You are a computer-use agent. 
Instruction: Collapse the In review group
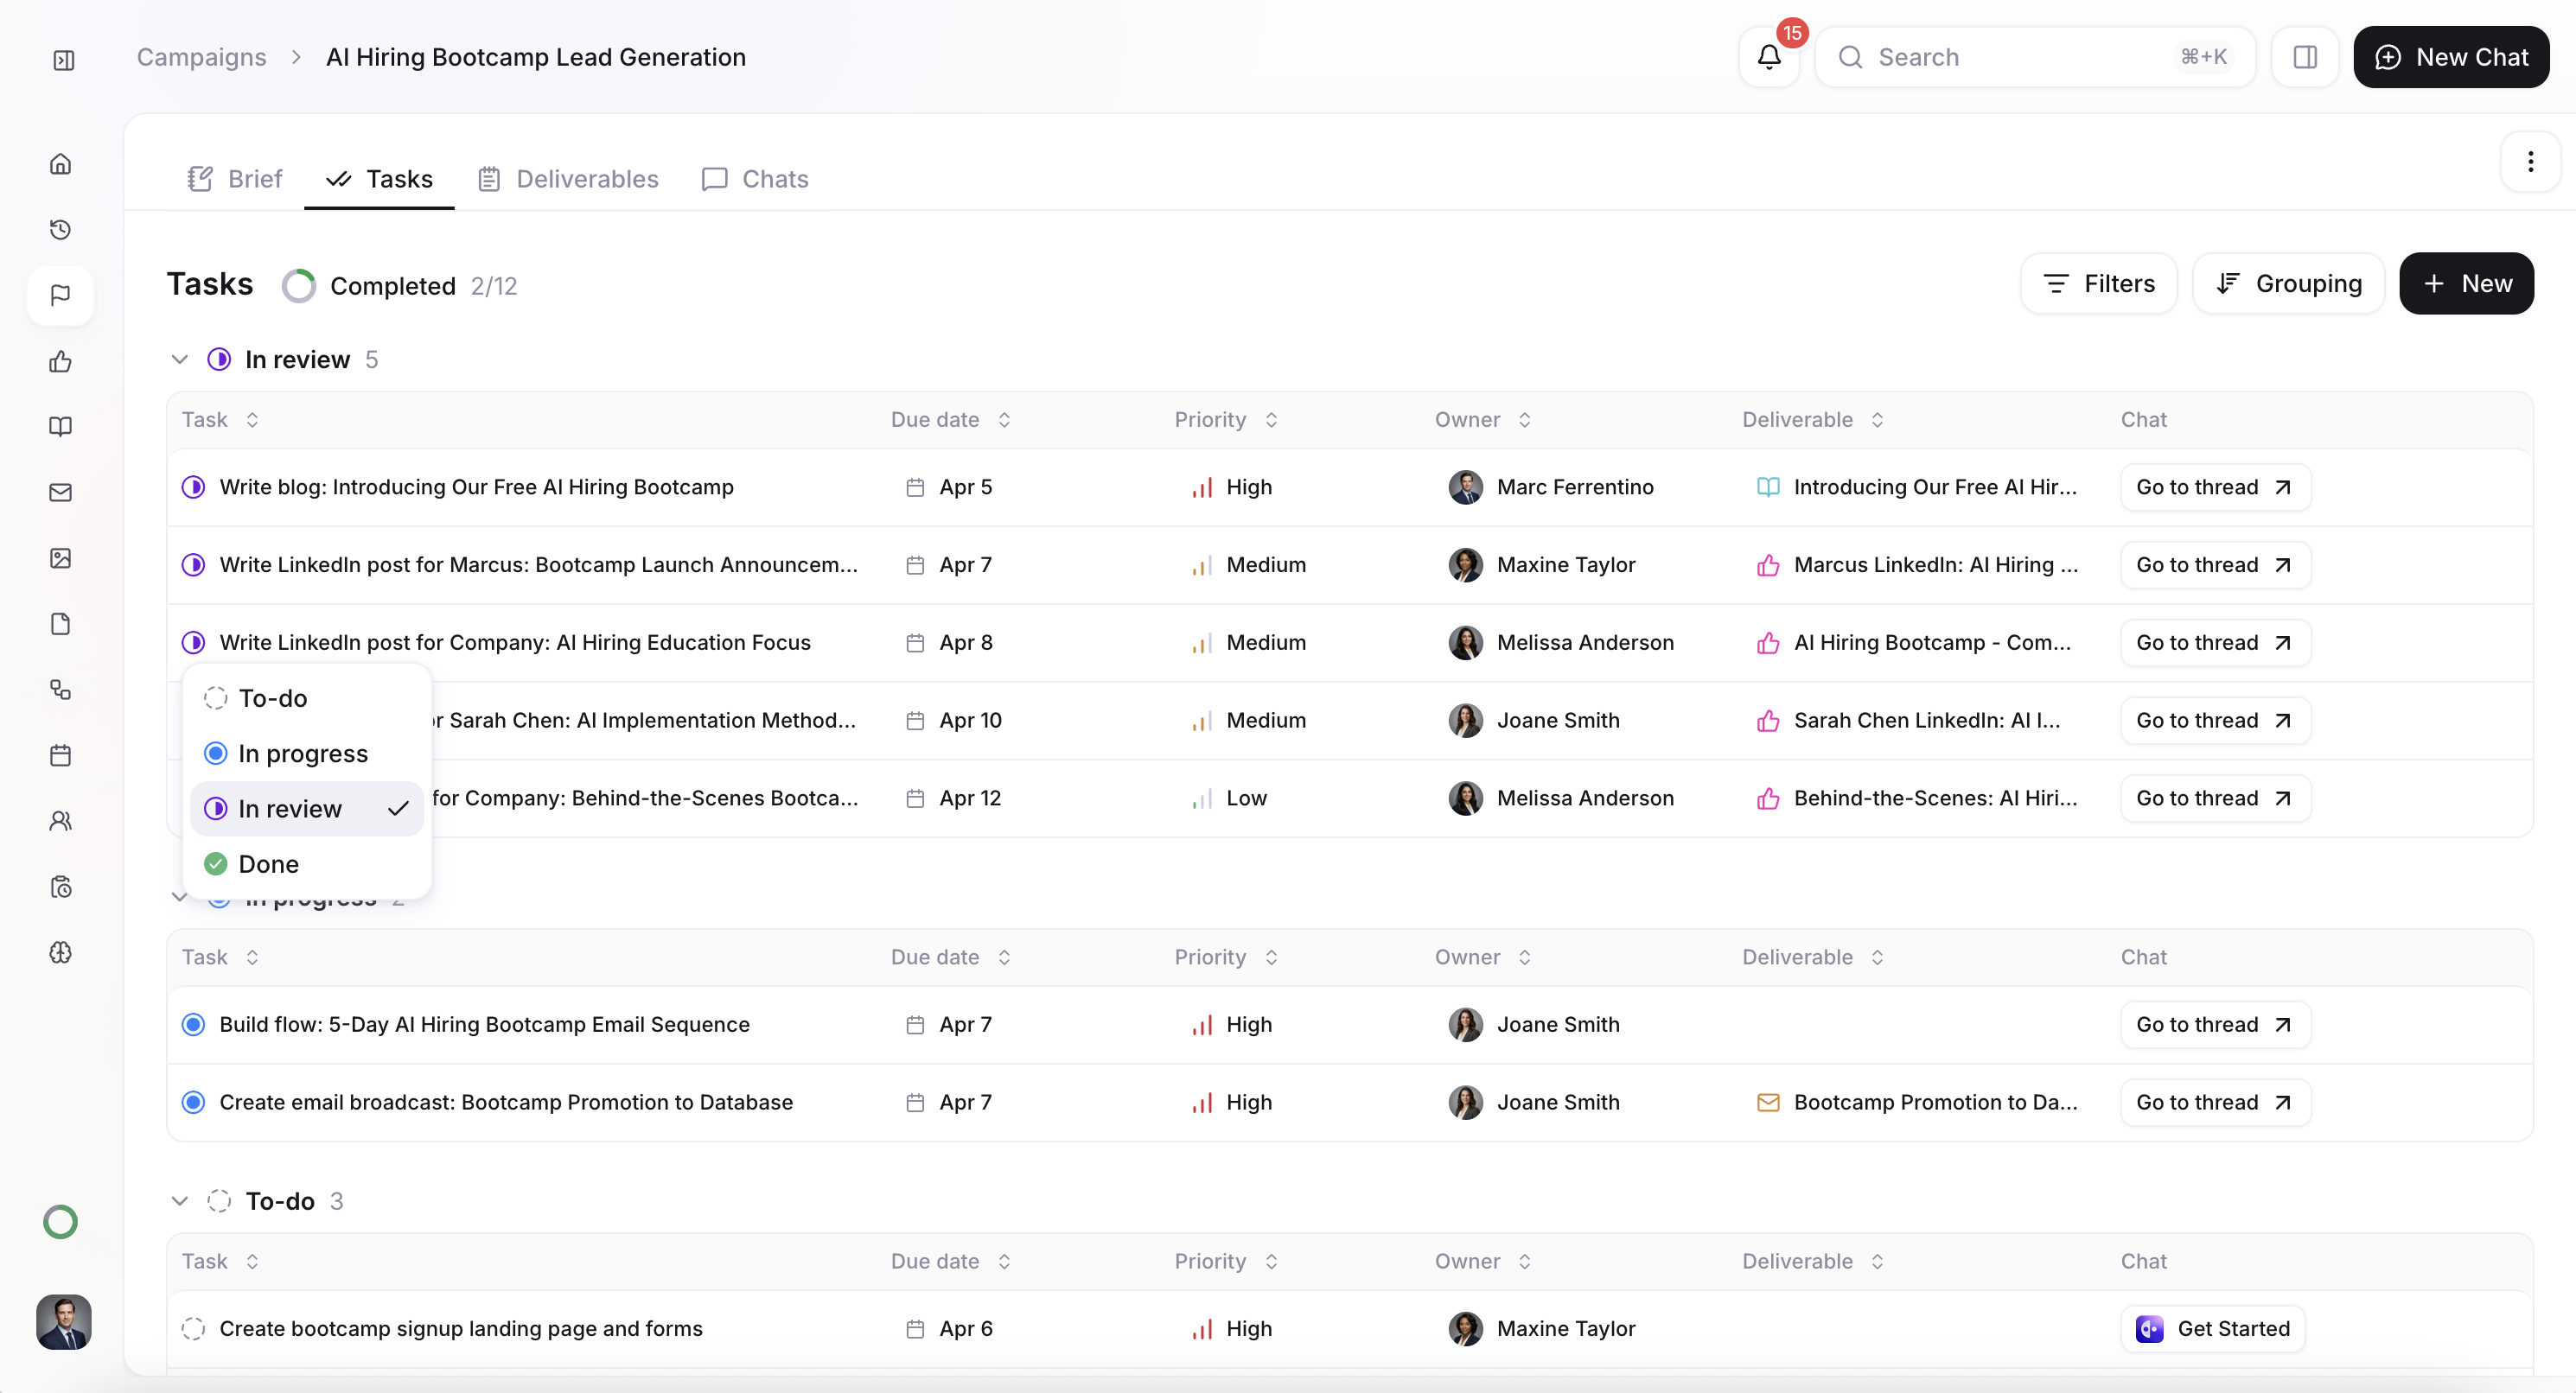[x=180, y=359]
